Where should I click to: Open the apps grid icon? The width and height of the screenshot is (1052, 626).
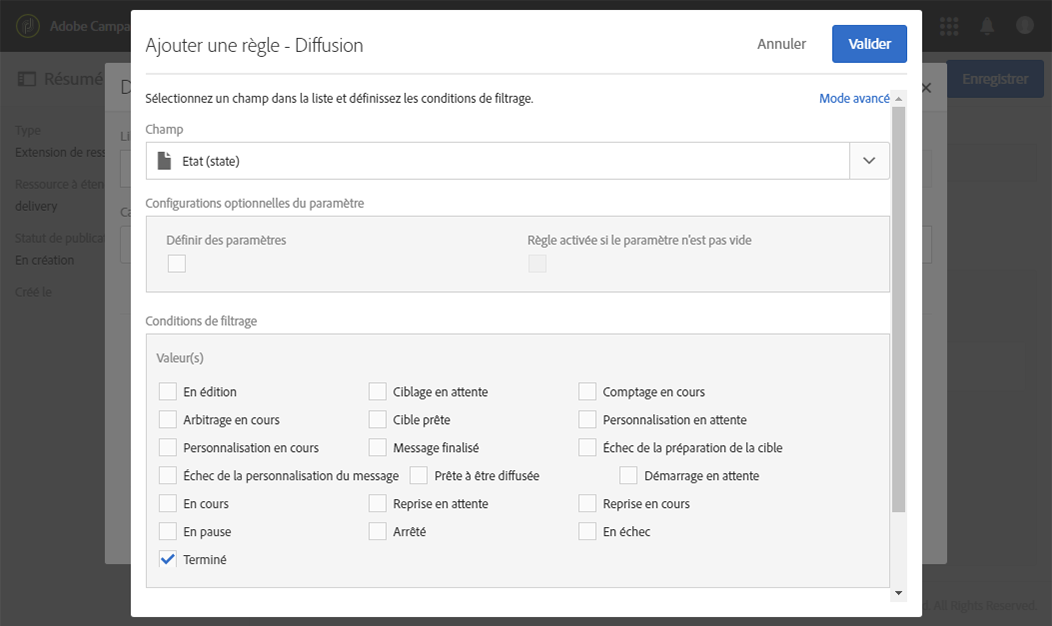tap(949, 25)
